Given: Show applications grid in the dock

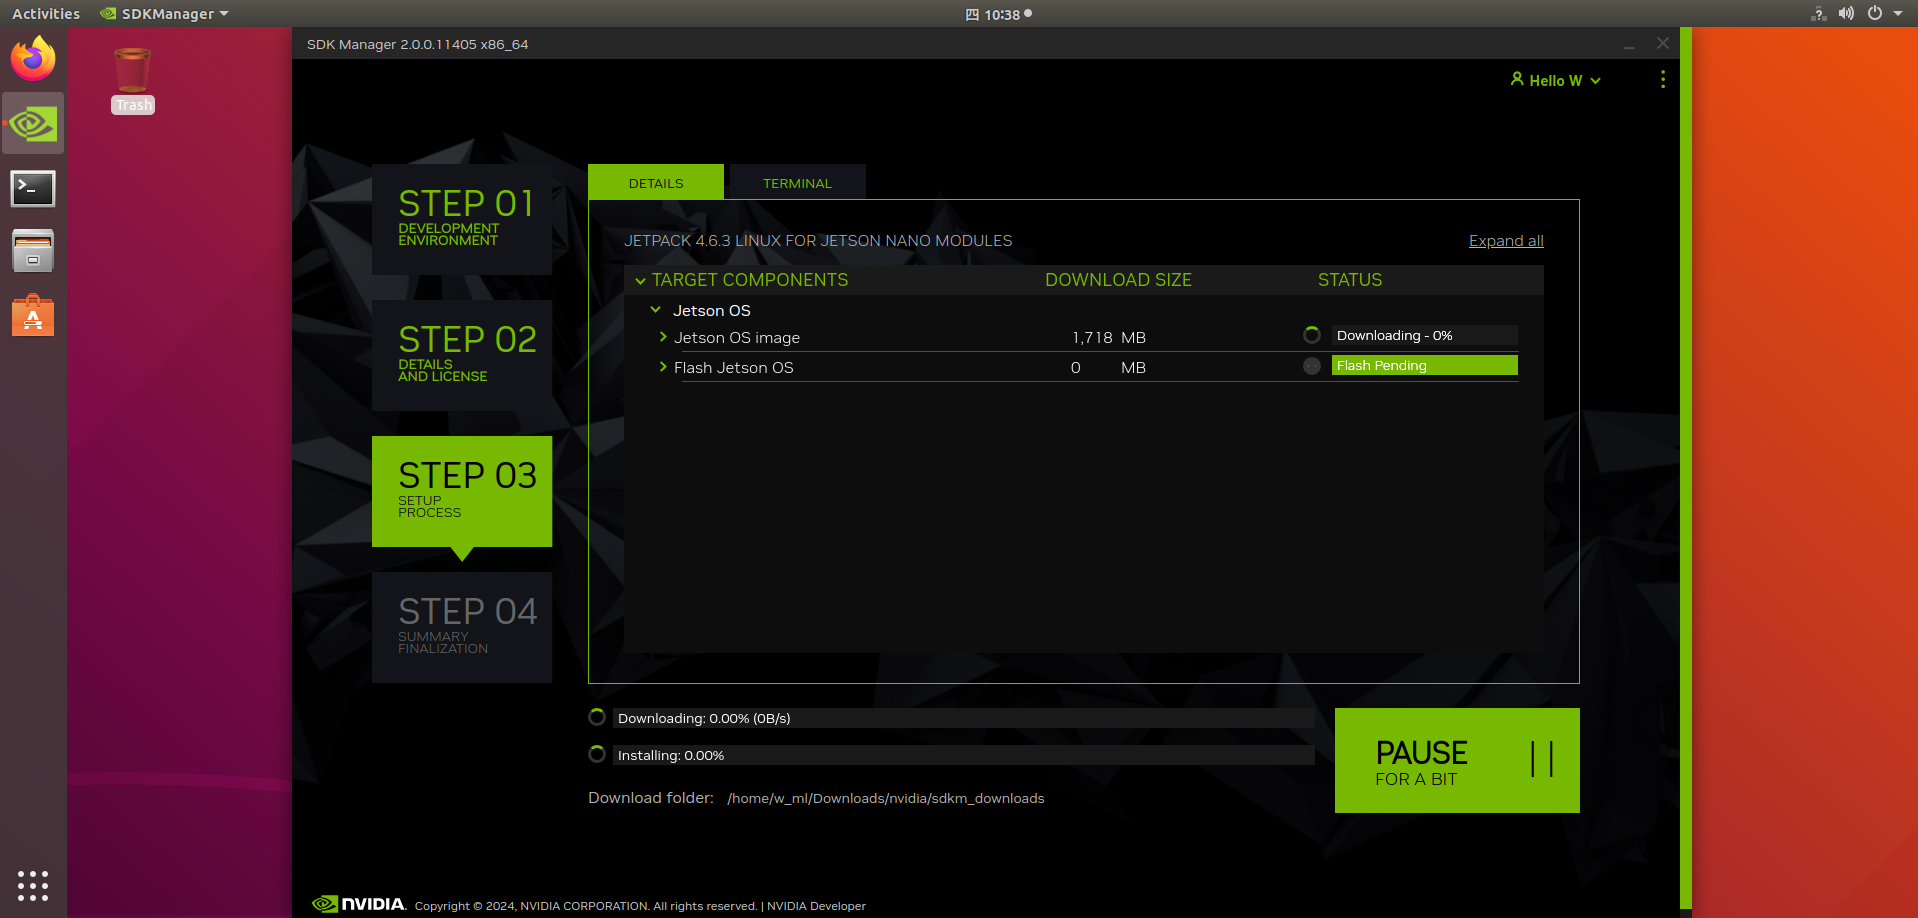Looking at the screenshot, I should tap(33, 885).
